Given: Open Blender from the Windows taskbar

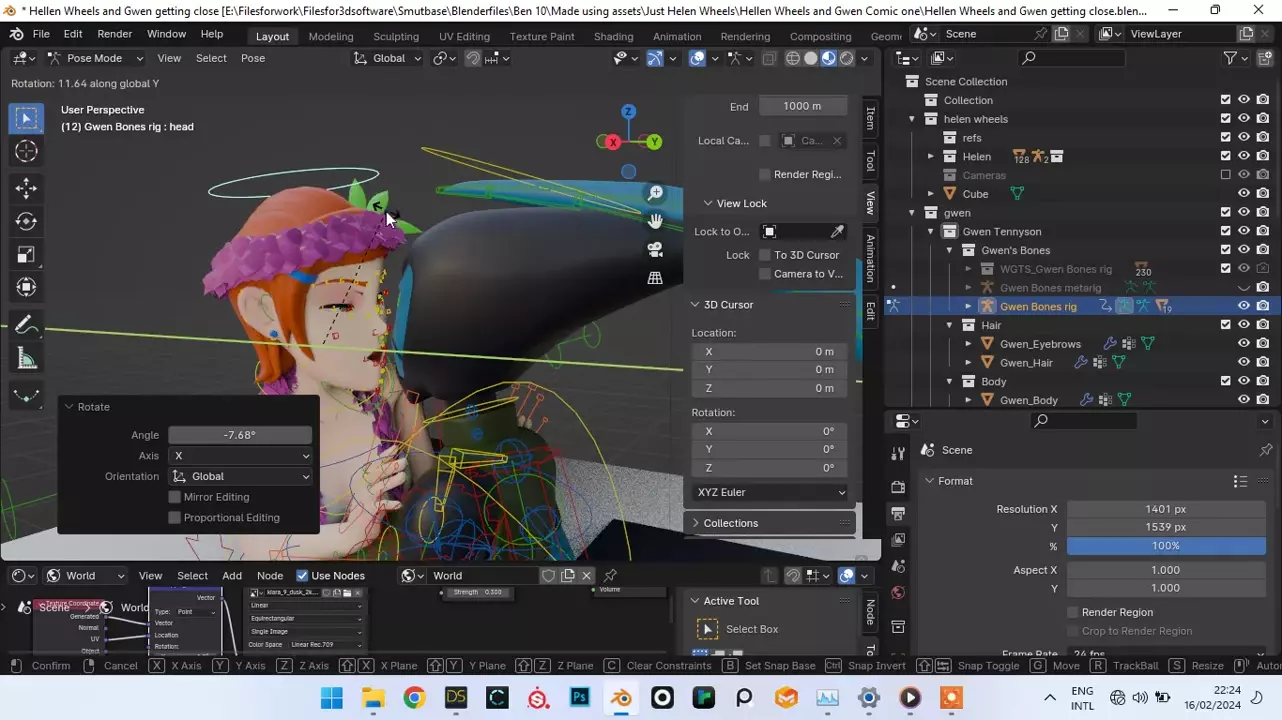Looking at the screenshot, I should tap(621, 697).
